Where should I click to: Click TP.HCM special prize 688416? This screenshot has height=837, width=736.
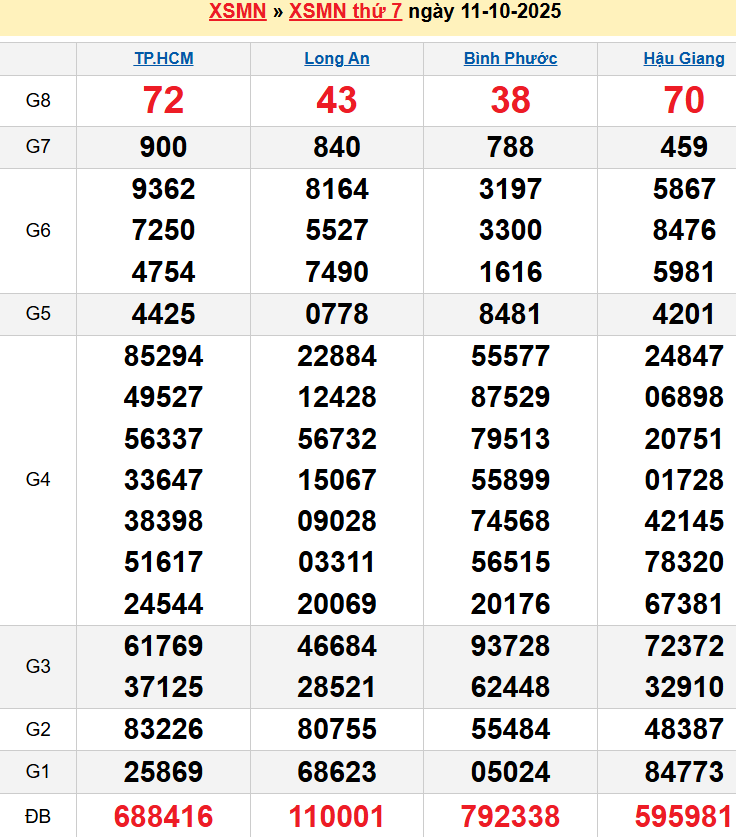tap(164, 816)
